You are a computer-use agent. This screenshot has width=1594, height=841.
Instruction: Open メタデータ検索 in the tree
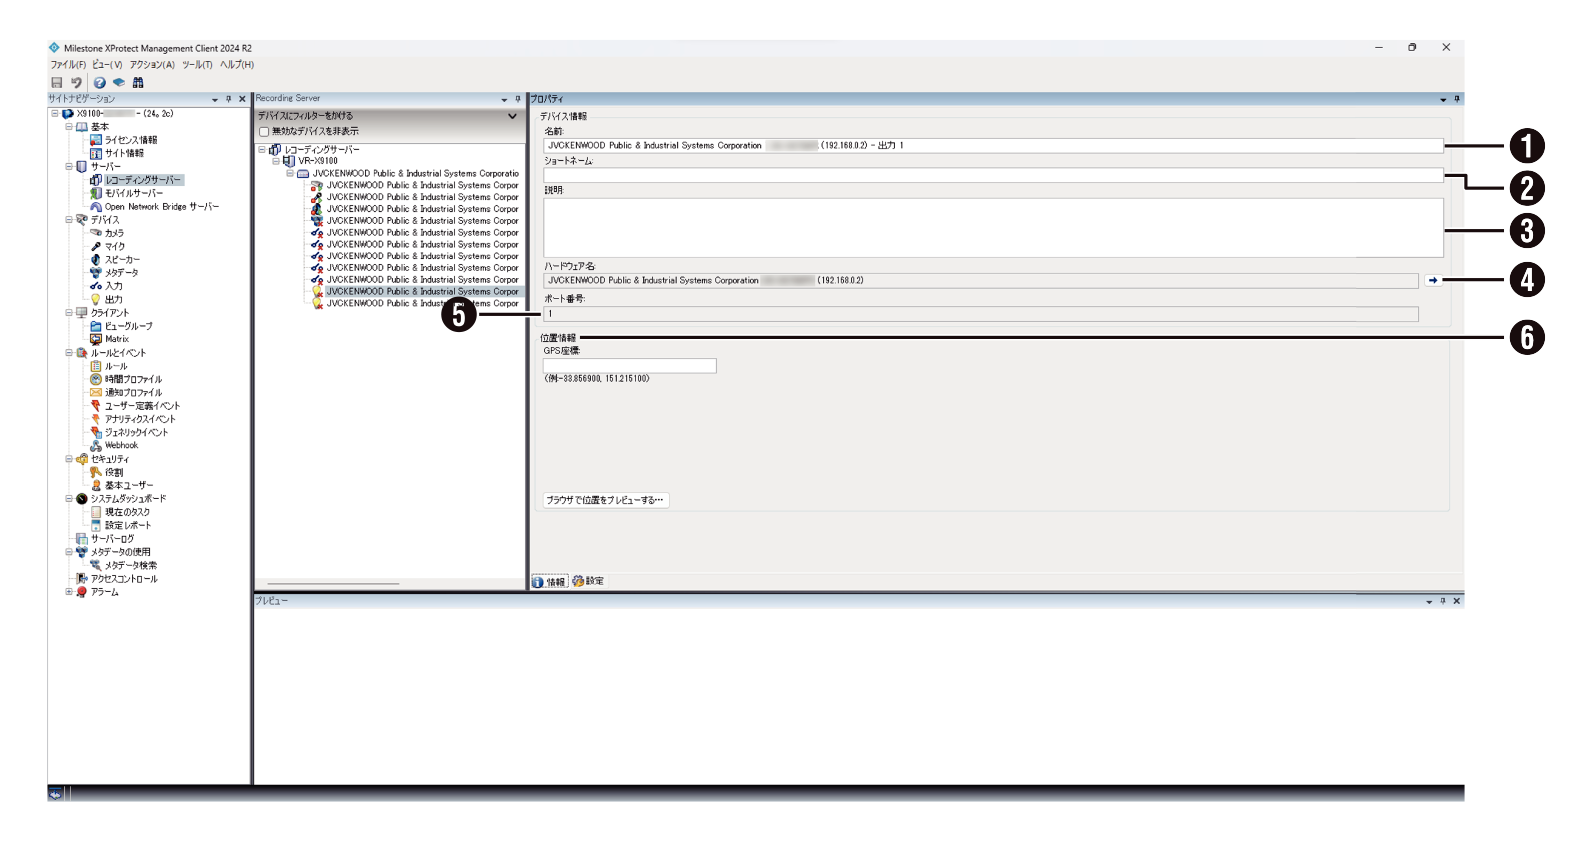click(x=131, y=565)
